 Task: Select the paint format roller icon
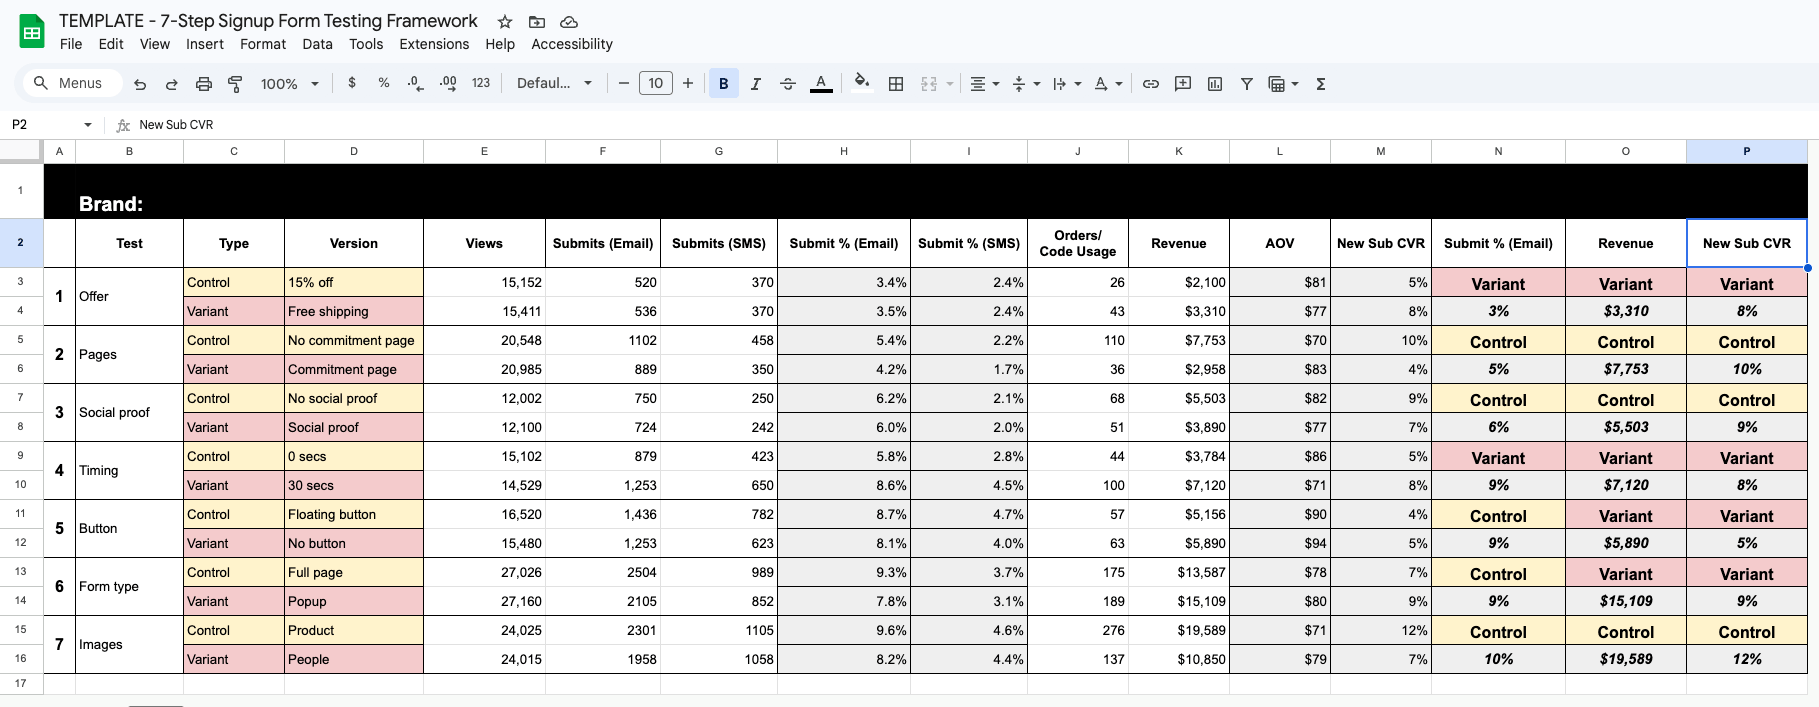[236, 84]
